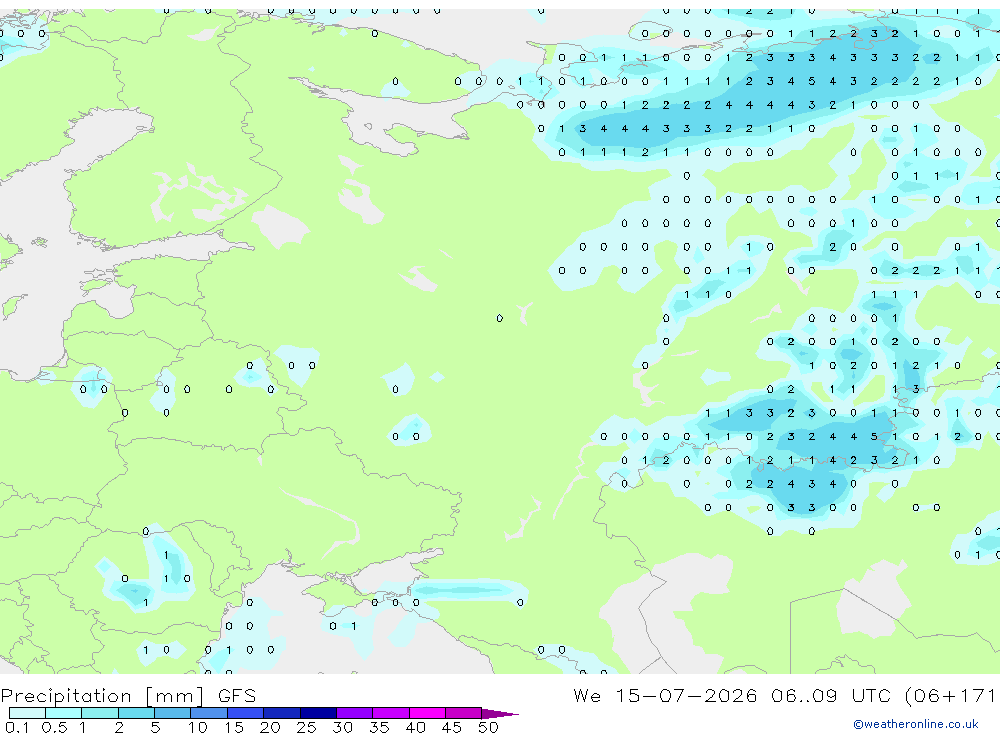Click the 5–10 mm legend swatch
The height and width of the screenshot is (733, 1000).
(173, 713)
